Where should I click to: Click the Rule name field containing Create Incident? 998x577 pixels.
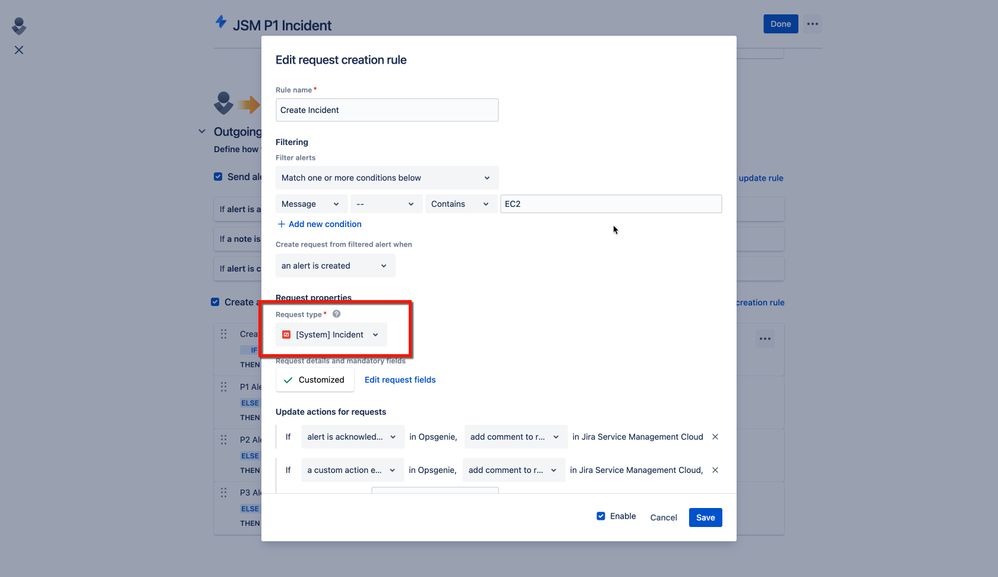pos(387,110)
